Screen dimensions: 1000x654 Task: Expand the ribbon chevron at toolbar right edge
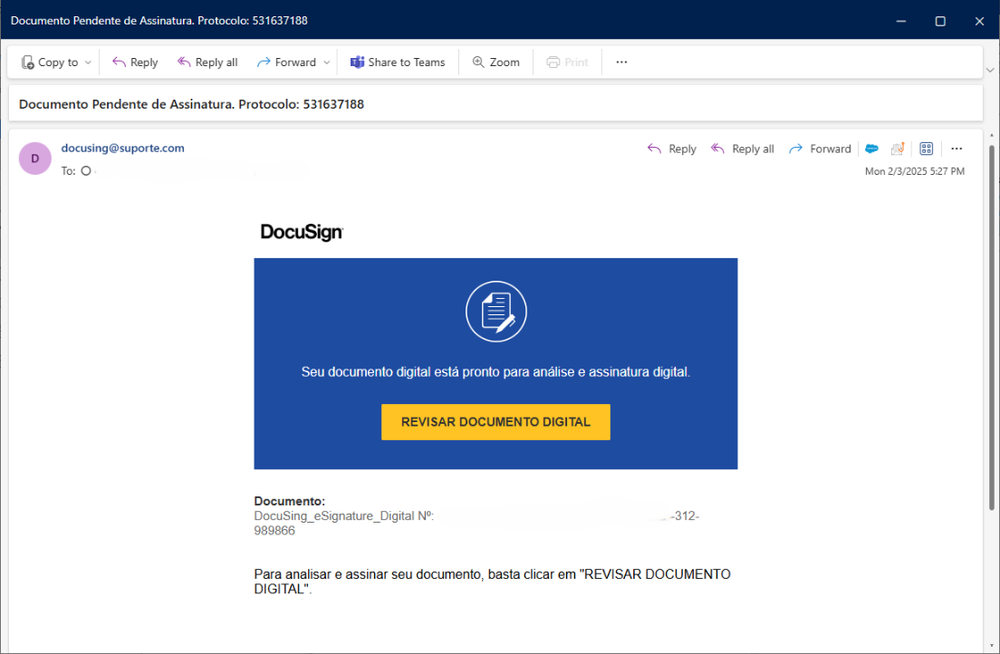click(x=990, y=70)
